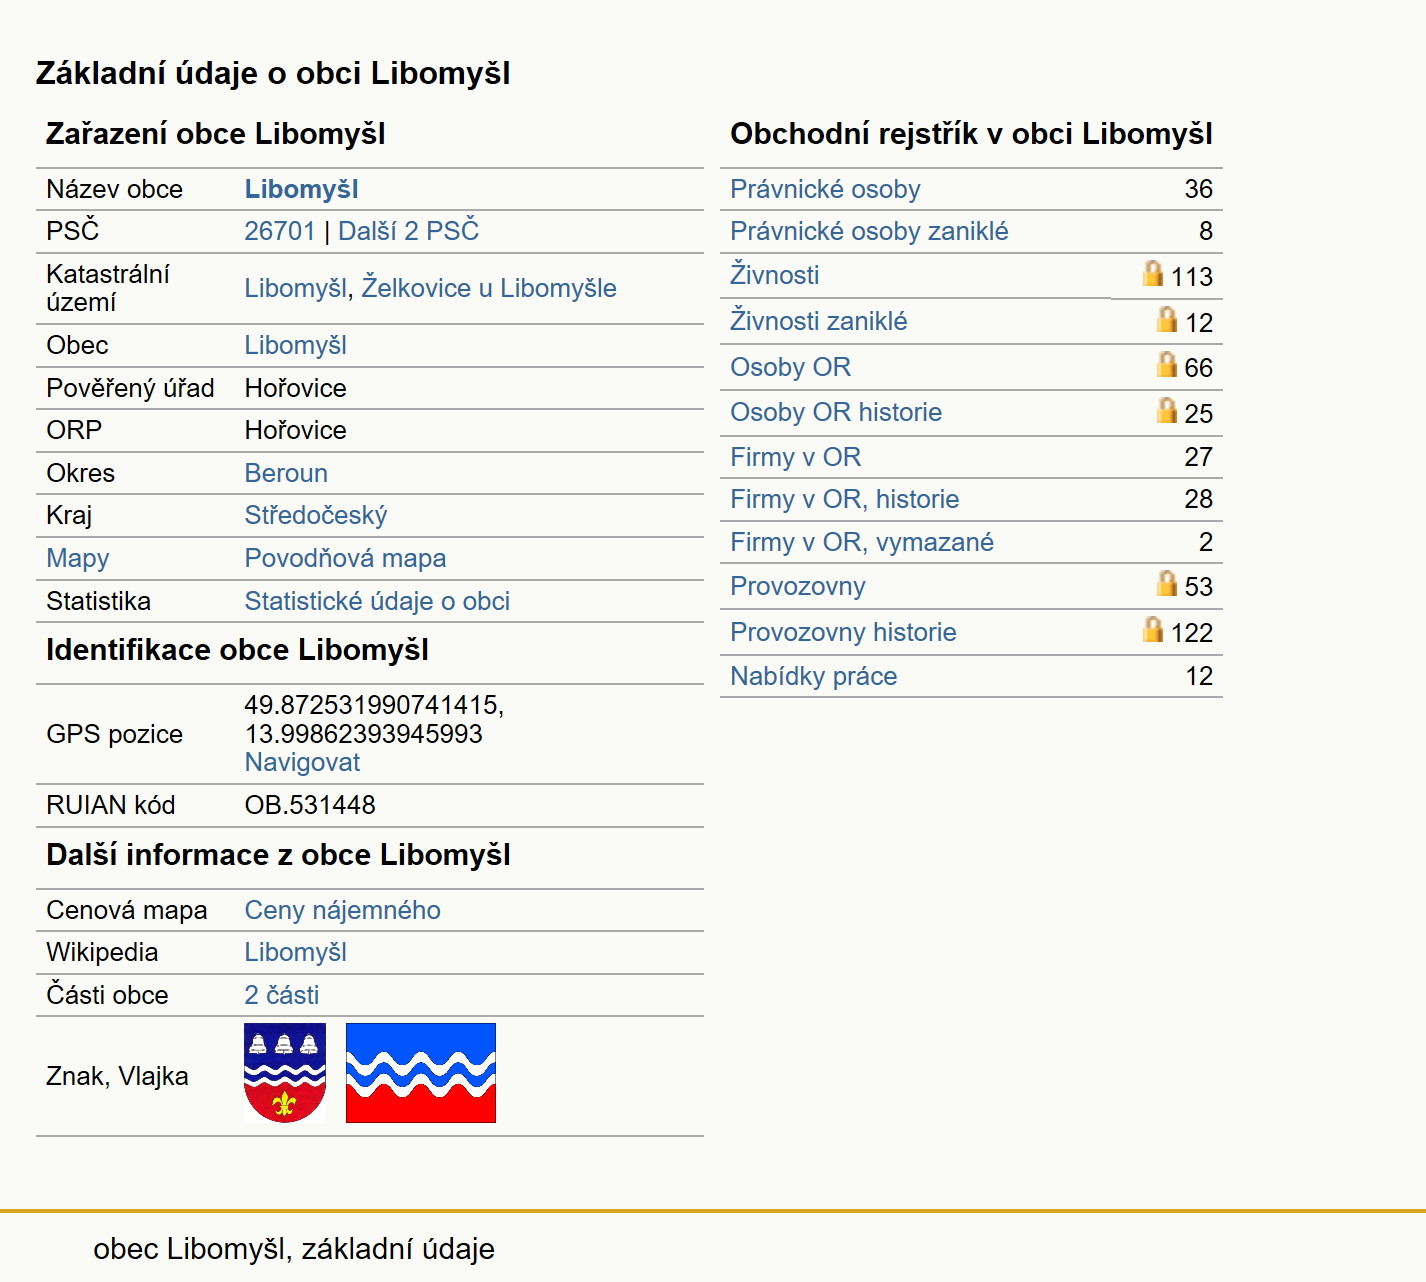Viewport: 1426px width, 1282px height.
Task: Open the Provozovny link
Action: tap(797, 586)
